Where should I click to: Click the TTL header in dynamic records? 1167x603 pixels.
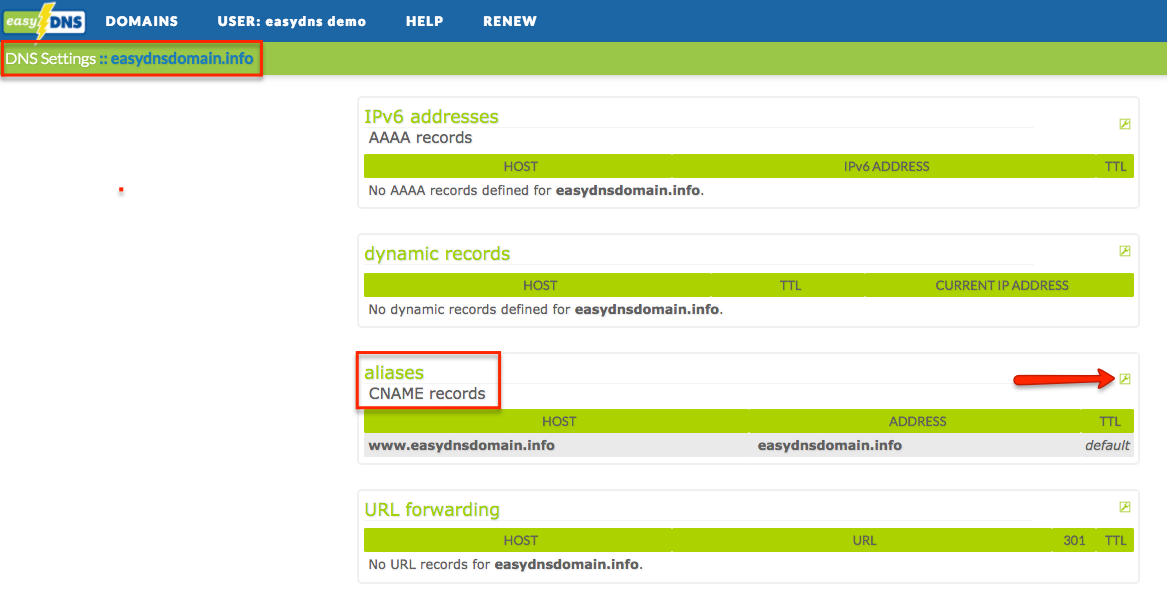[x=790, y=285]
